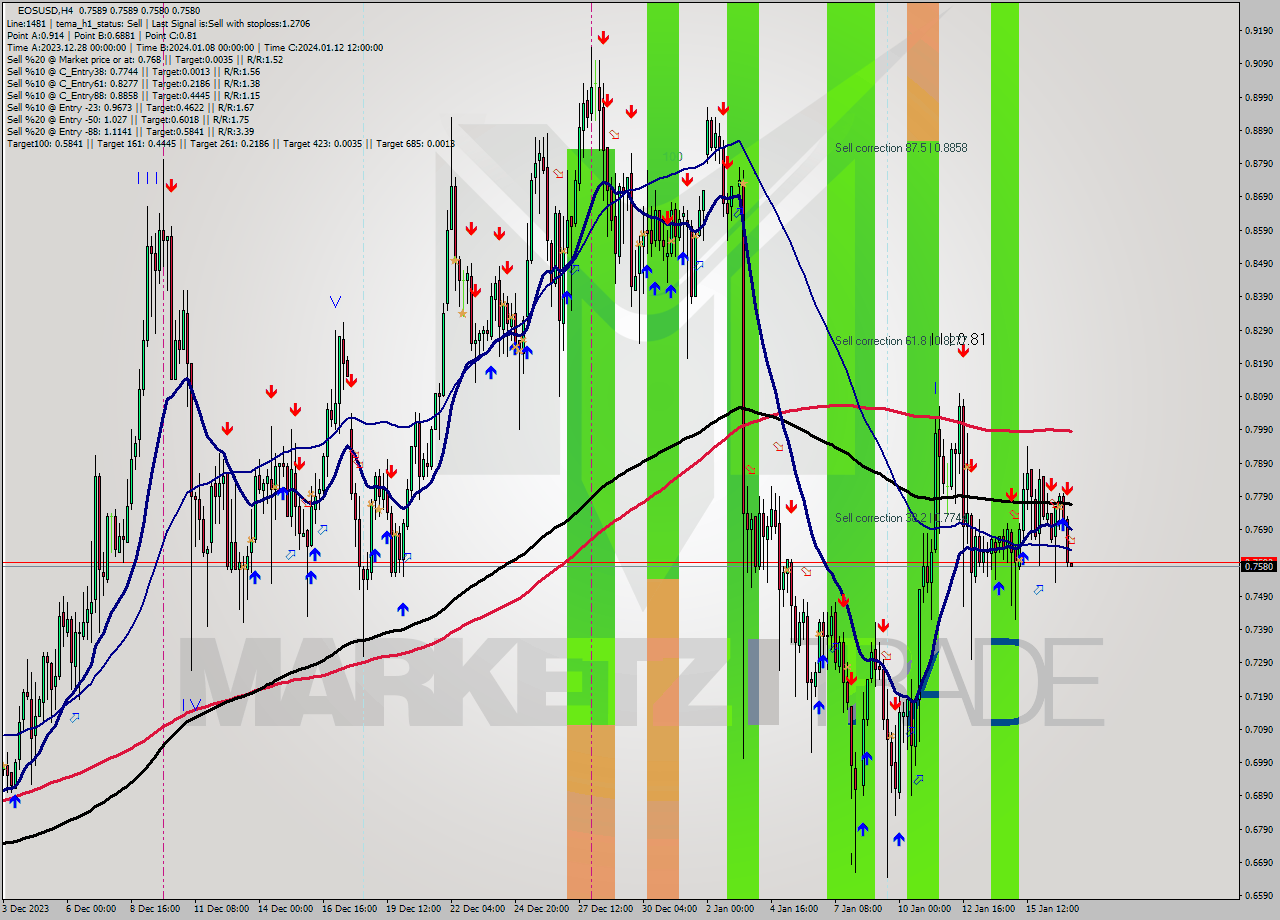Click the 'Time A:2023.12.28 00:00:00' line
This screenshot has width=1280, height=920.
tap(194, 47)
